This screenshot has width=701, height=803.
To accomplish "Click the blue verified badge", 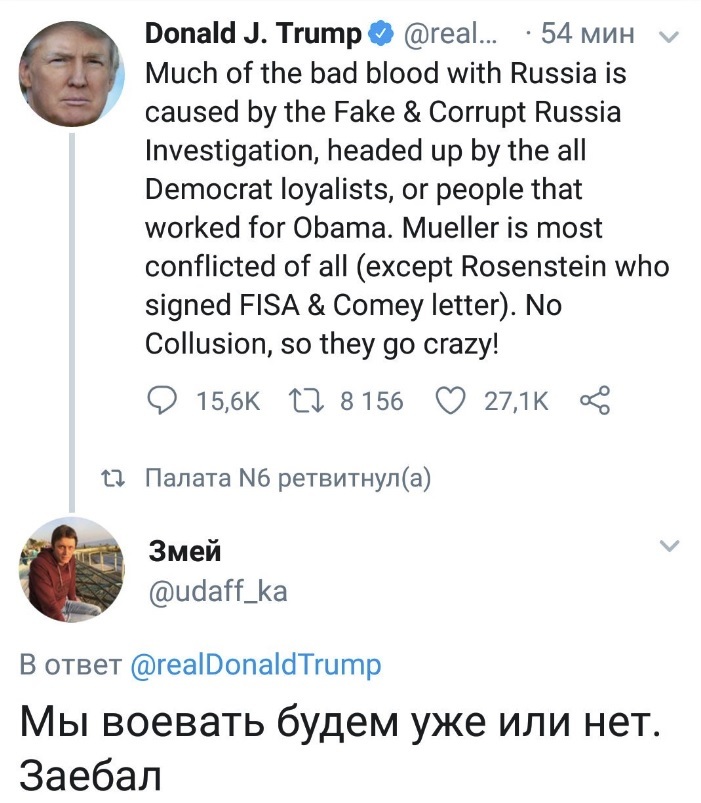I will [x=381, y=35].
